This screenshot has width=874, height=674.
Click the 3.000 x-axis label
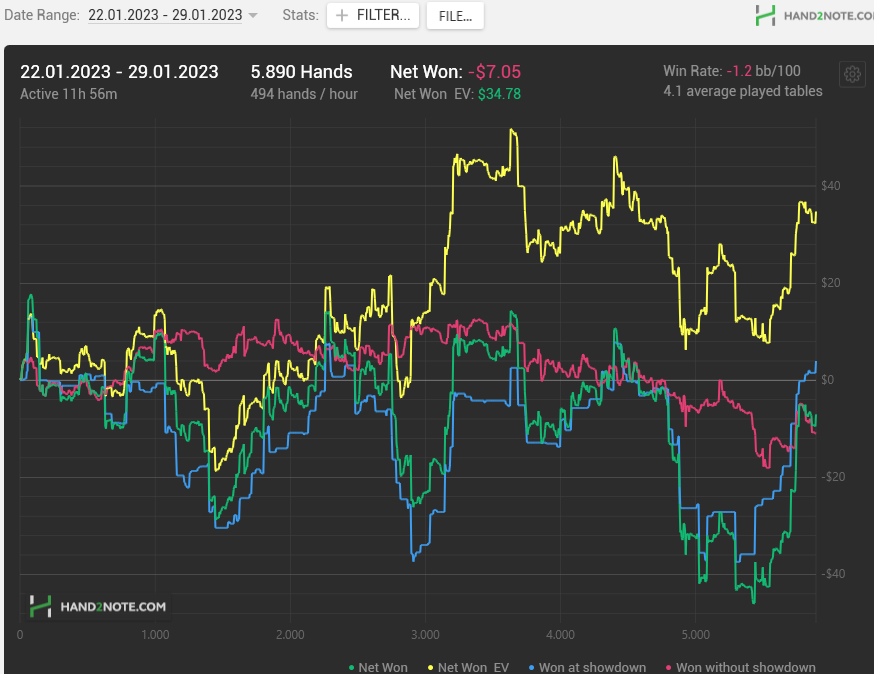tap(425, 634)
